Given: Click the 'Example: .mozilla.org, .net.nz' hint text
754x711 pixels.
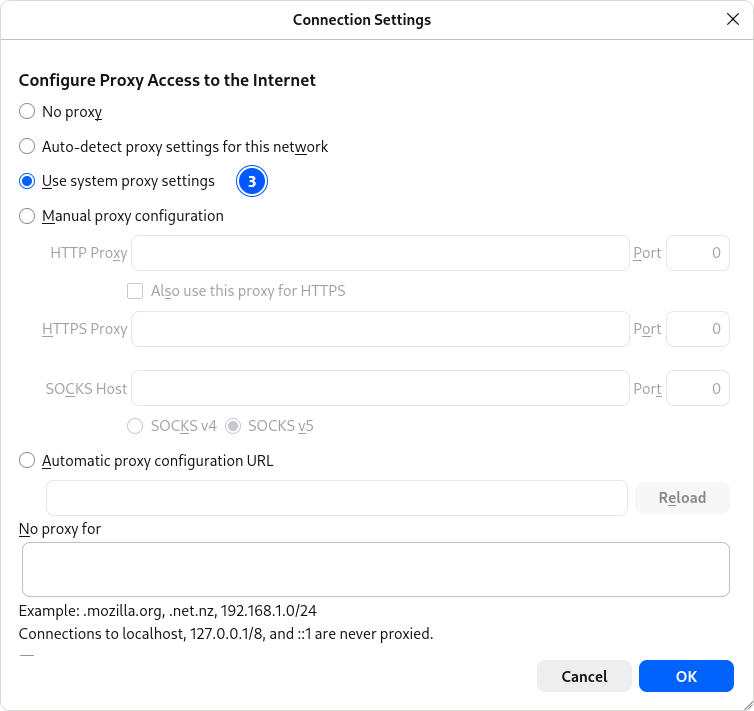Looking at the screenshot, I should (x=167, y=611).
